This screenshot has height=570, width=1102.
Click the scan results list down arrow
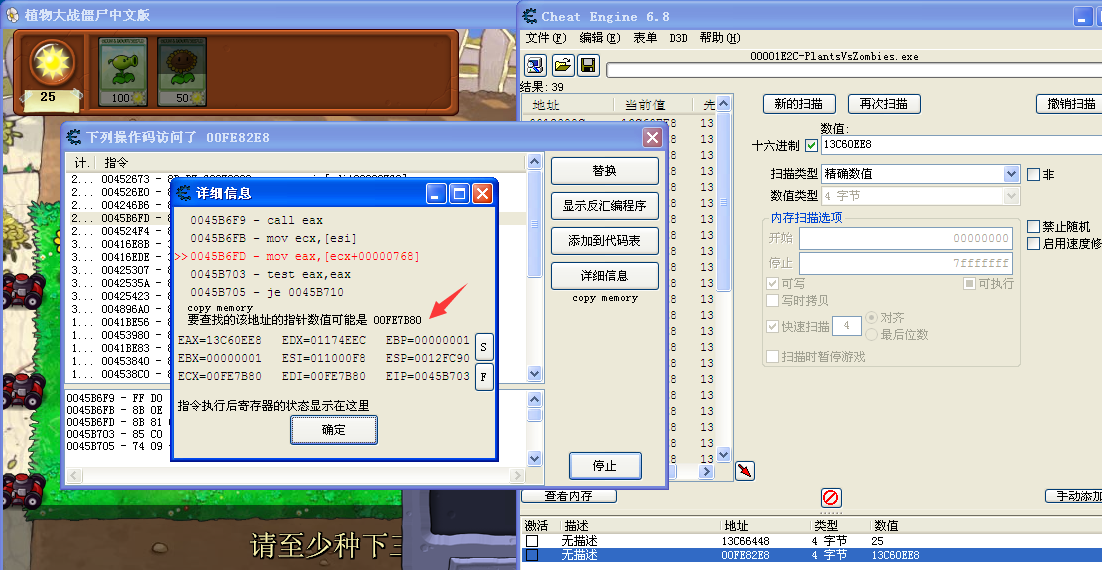pyautogui.click(x=724, y=454)
